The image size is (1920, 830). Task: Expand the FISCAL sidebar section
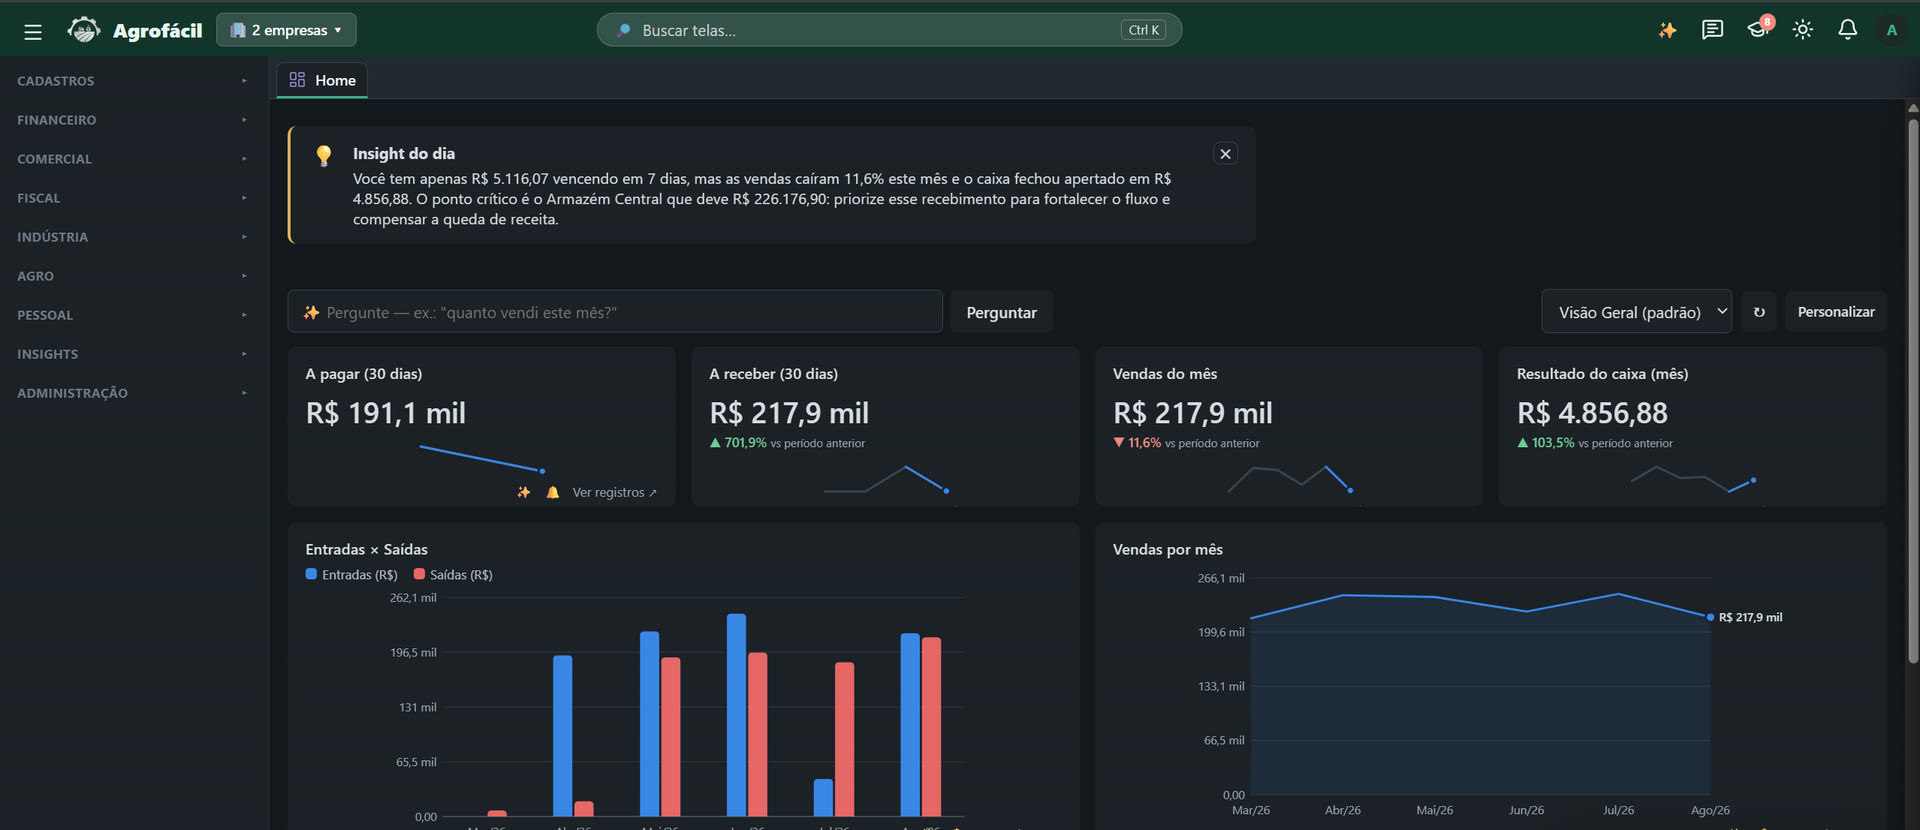132,198
